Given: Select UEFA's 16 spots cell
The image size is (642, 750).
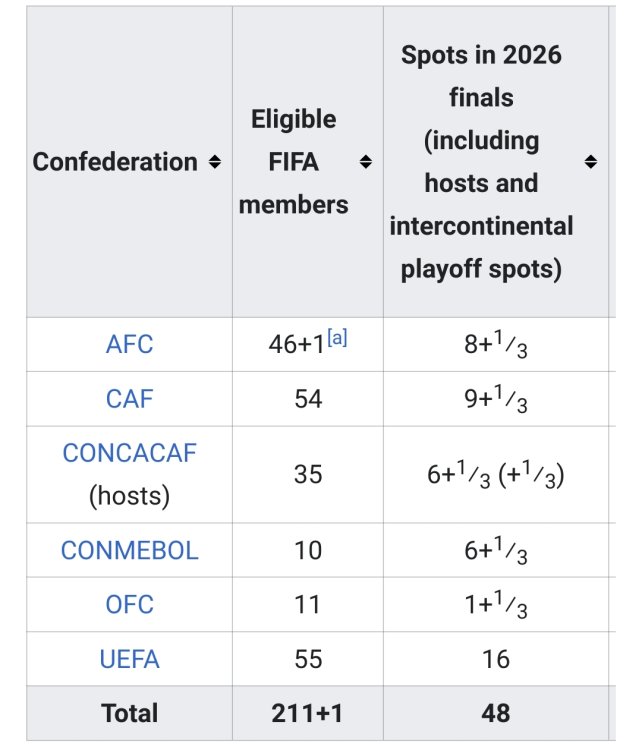Looking at the screenshot, I should point(495,660).
